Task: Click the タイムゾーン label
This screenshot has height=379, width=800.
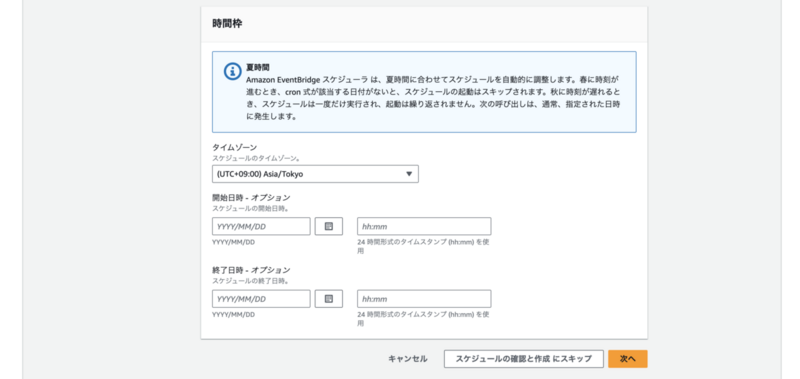Action: click(235, 147)
